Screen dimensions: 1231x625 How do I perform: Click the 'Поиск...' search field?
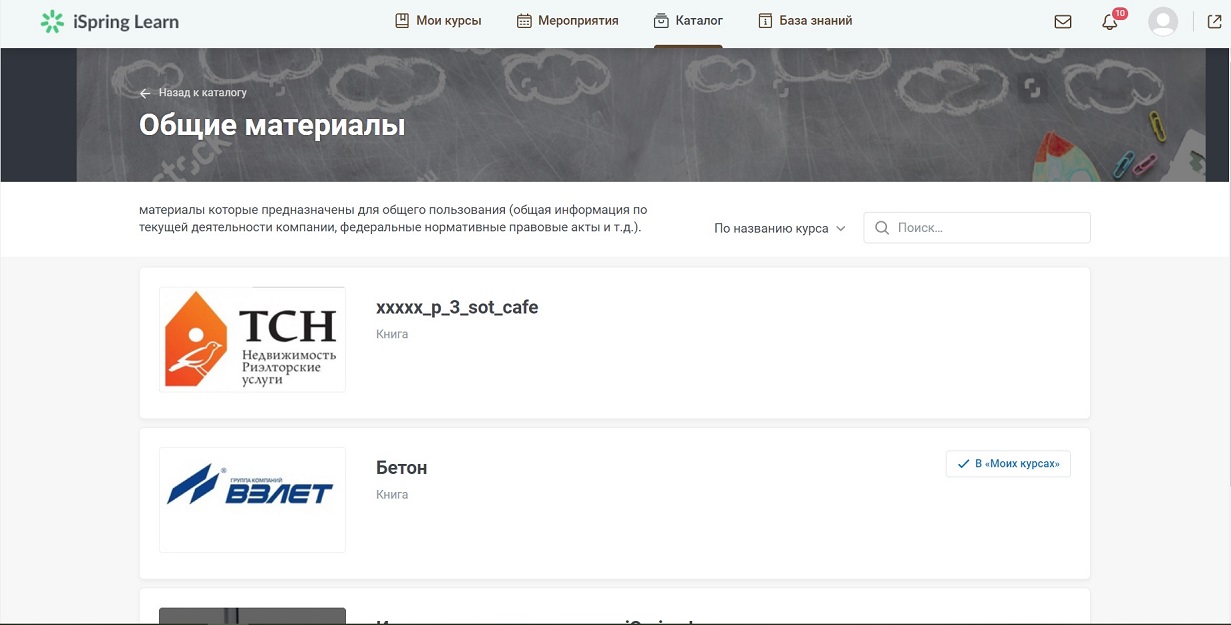[977, 228]
